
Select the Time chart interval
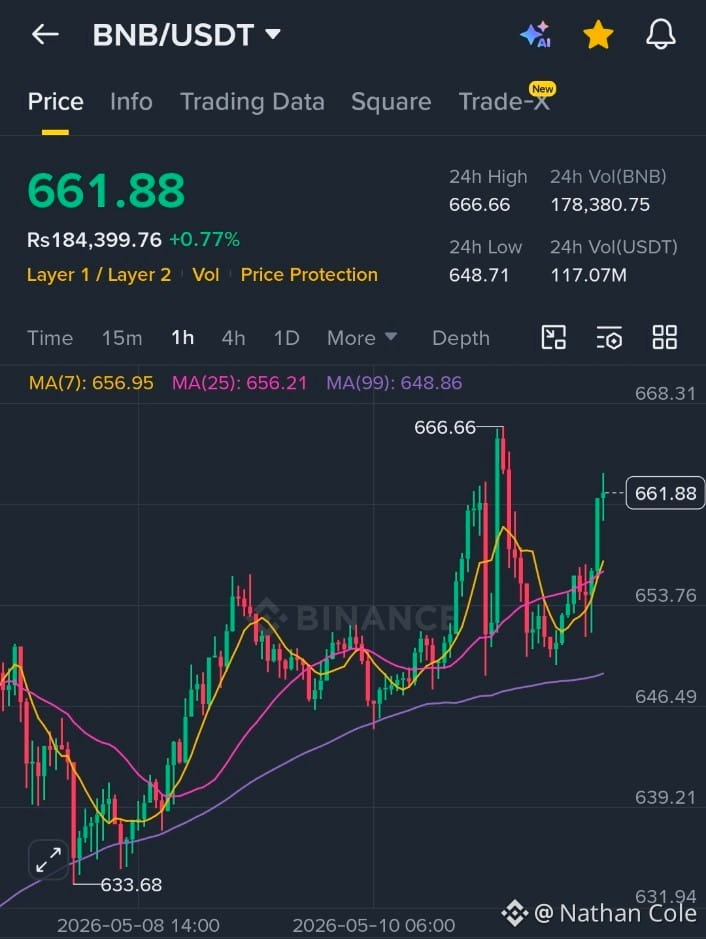tap(50, 338)
